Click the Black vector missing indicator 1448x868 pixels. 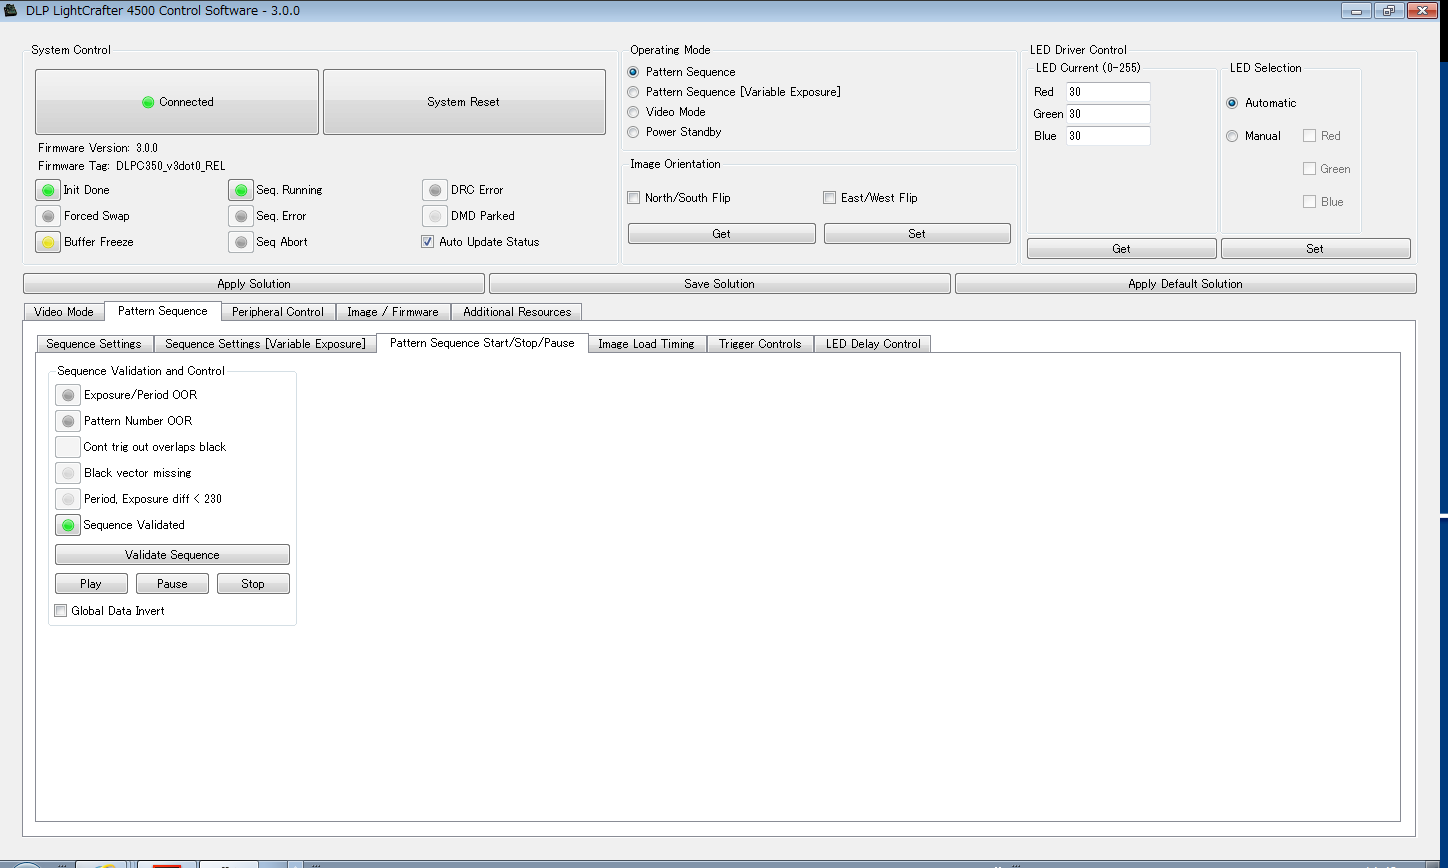pyautogui.click(x=68, y=473)
